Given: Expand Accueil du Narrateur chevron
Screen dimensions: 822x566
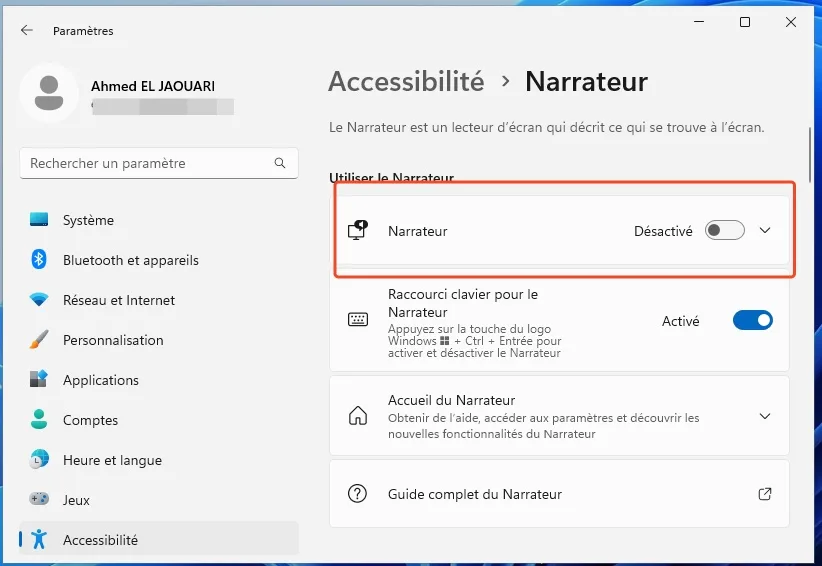Looking at the screenshot, I should point(765,416).
